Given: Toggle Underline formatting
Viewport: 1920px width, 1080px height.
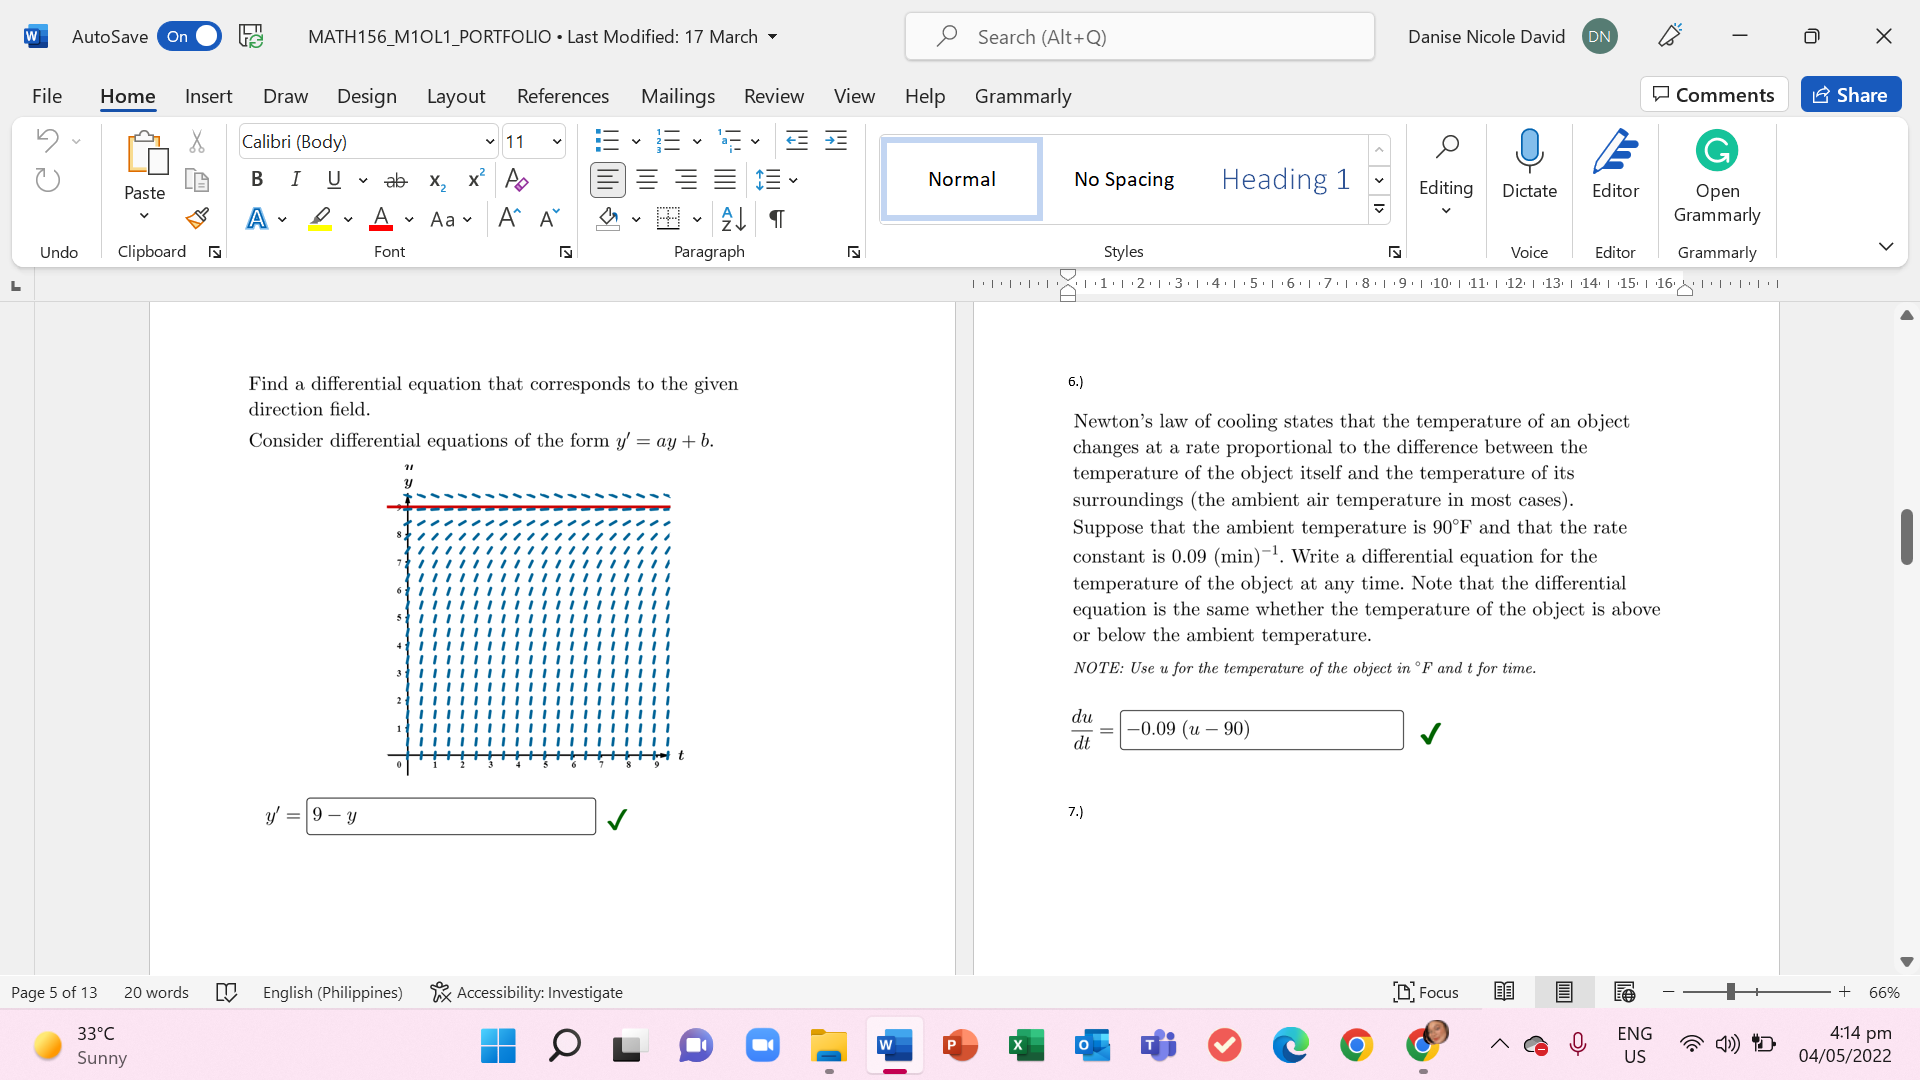Looking at the screenshot, I should [334, 180].
